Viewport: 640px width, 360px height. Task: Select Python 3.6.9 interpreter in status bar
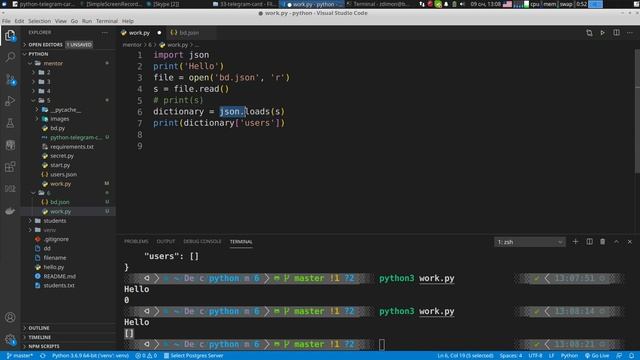click(x=90, y=356)
